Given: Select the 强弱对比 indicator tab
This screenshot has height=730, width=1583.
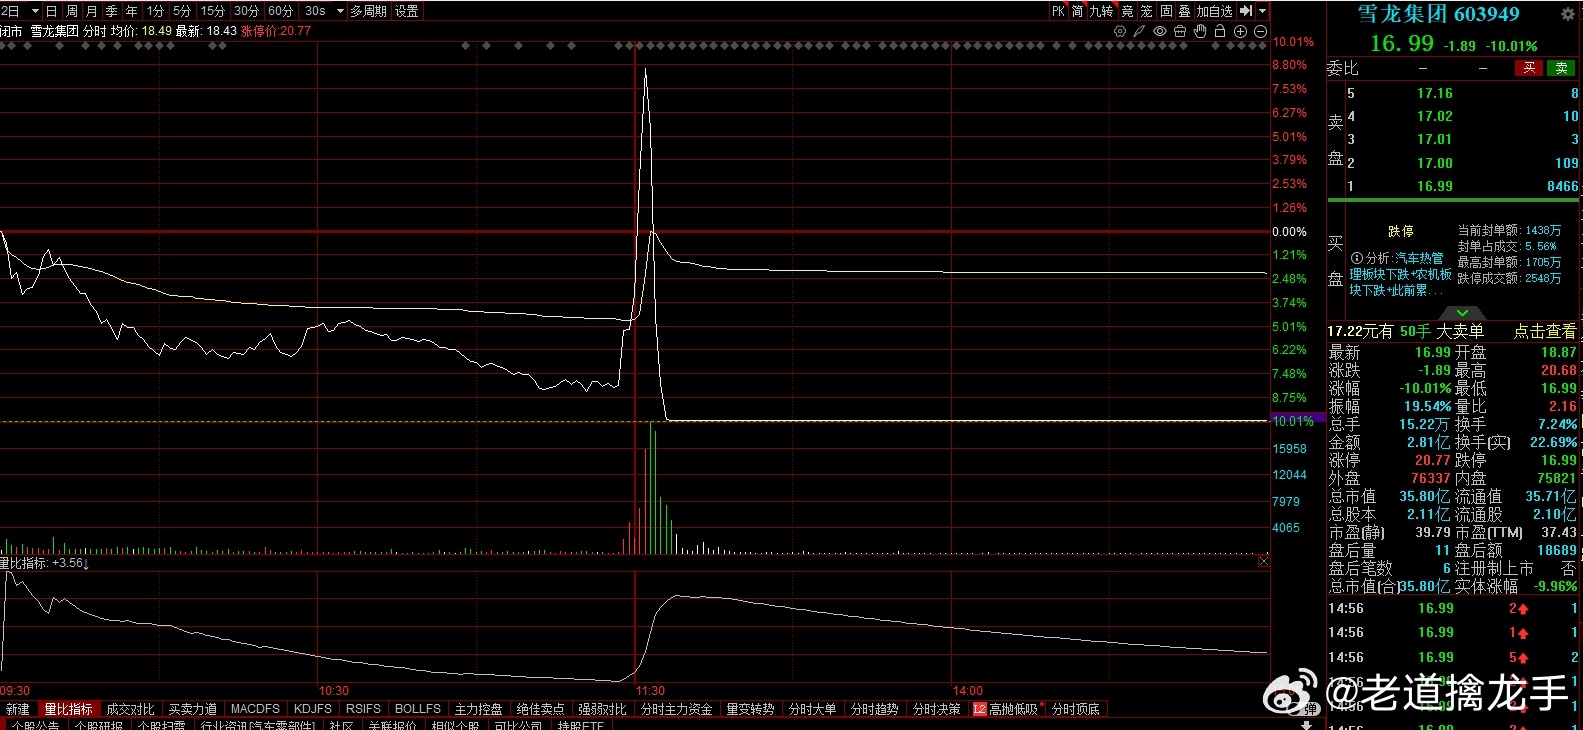Looking at the screenshot, I should point(602,709).
